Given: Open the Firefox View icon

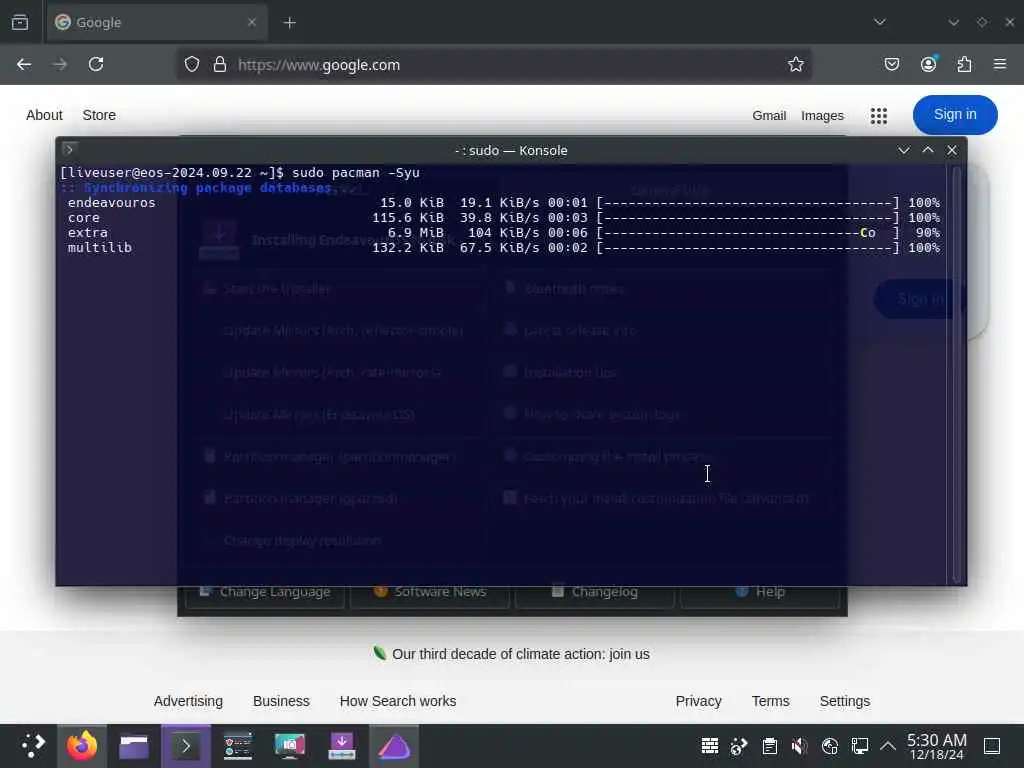Looking at the screenshot, I should [20, 22].
